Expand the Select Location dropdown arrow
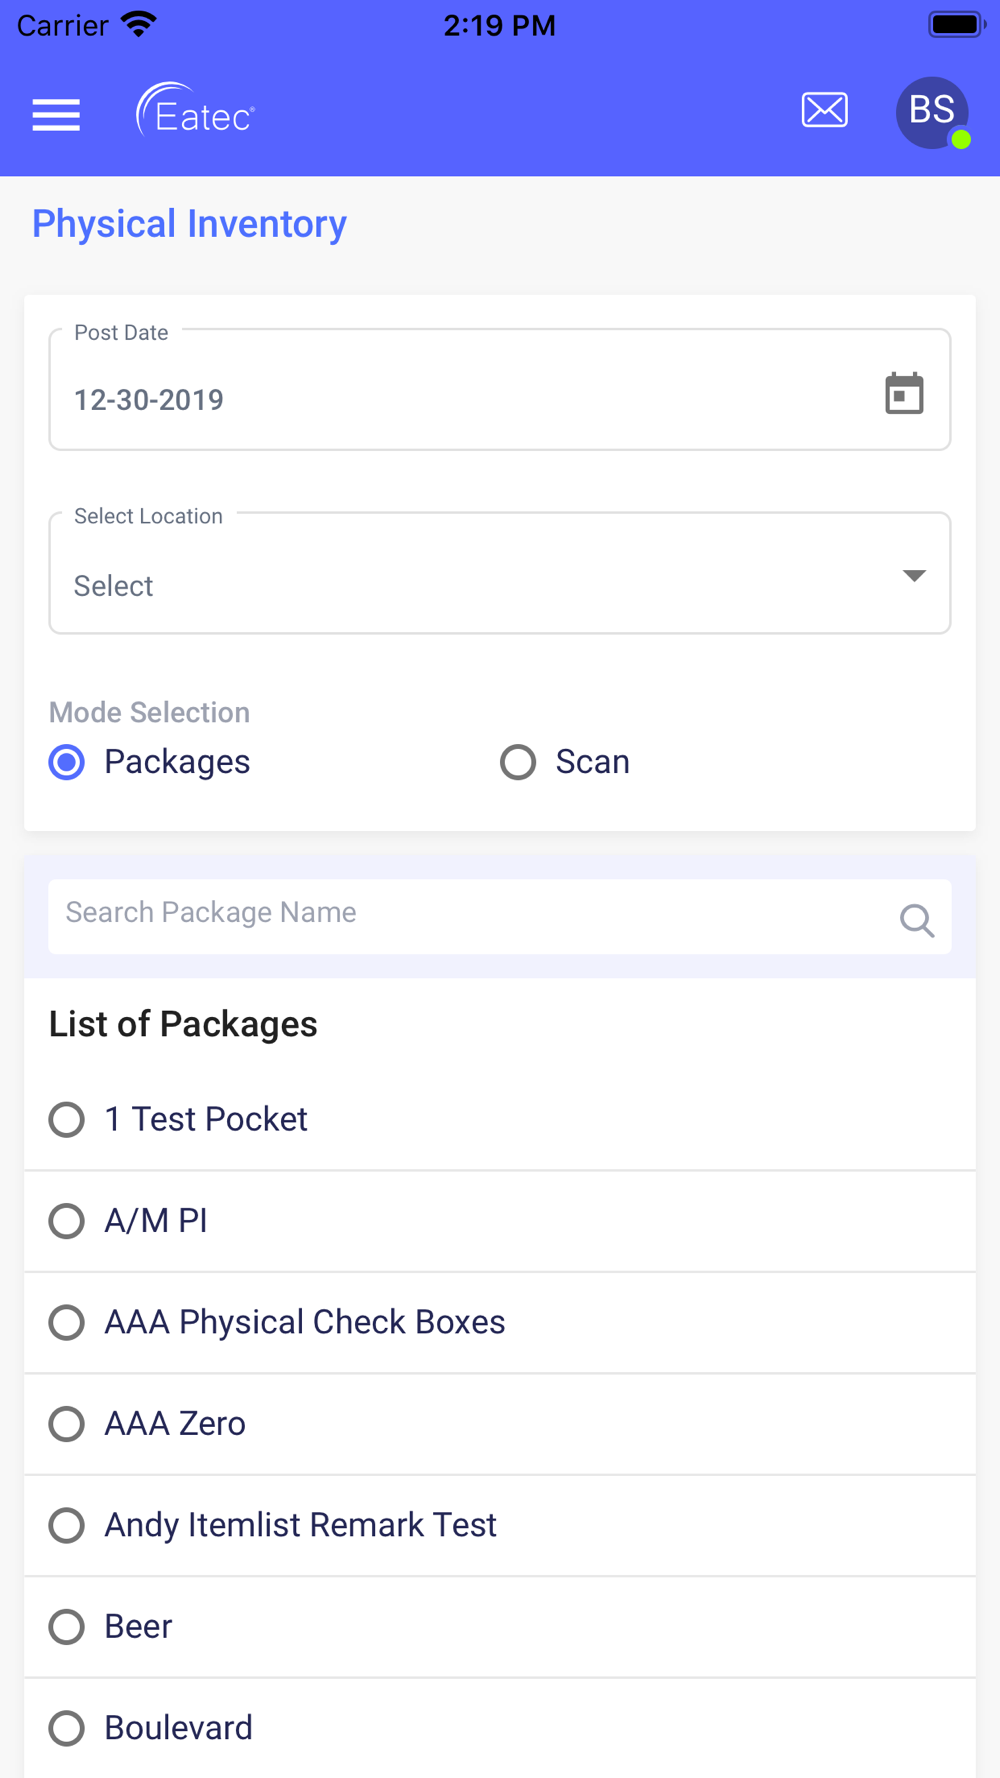The image size is (1000, 1778). pos(913,575)
